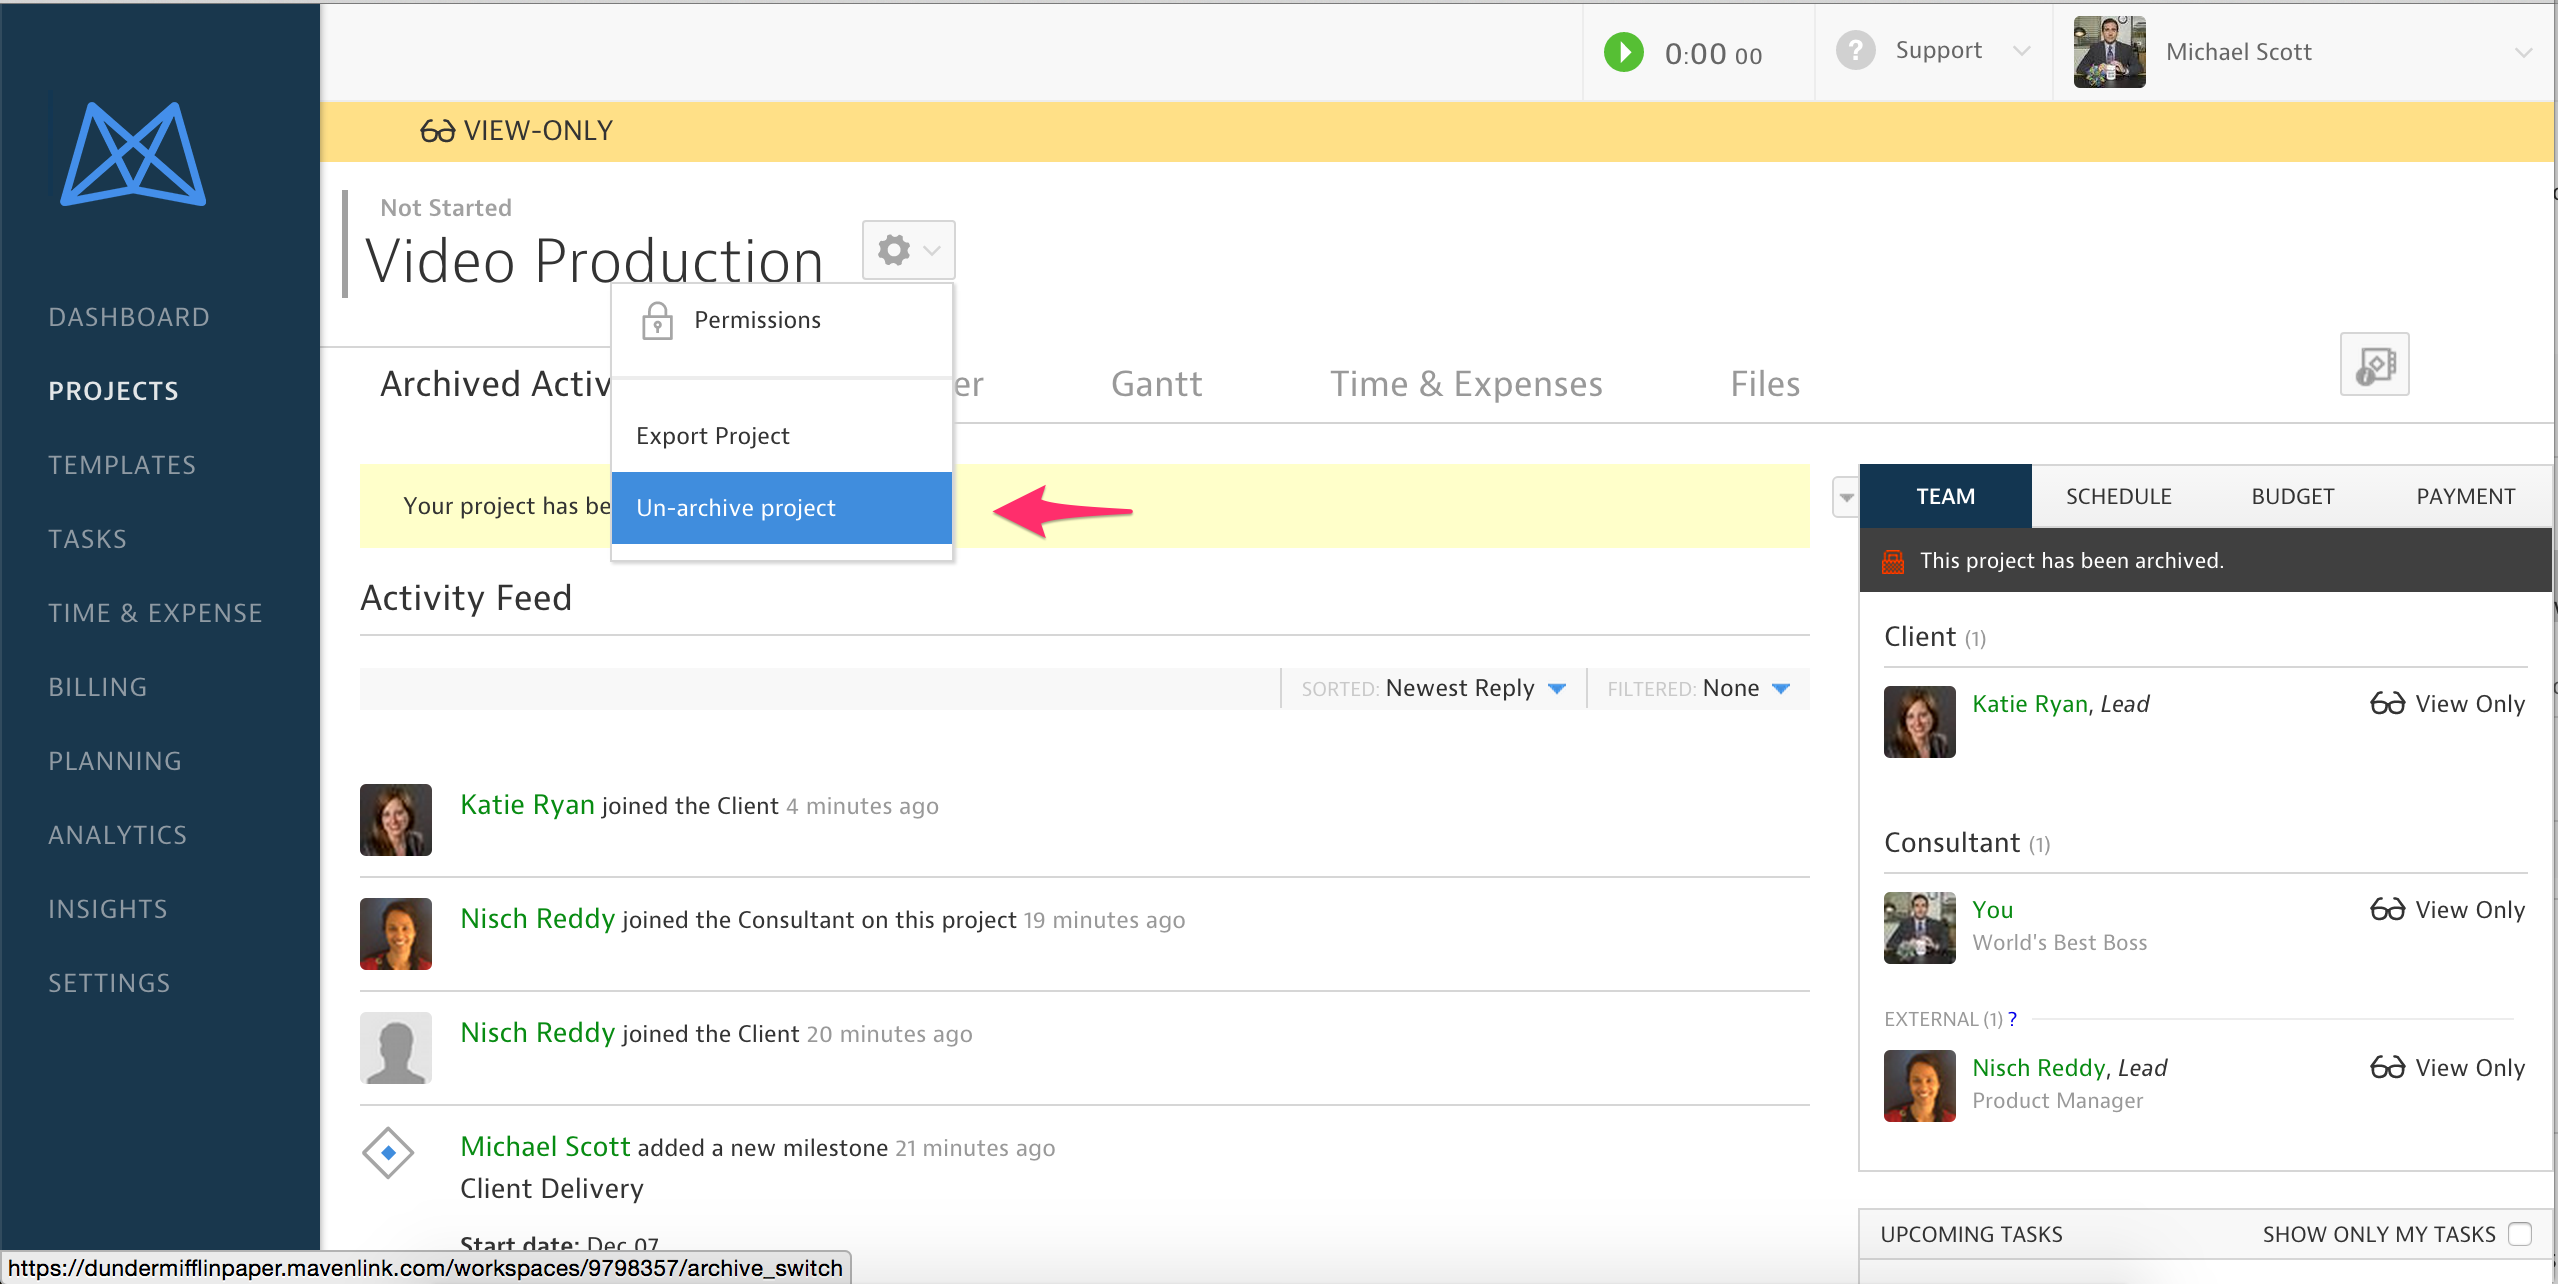Click the Support question mark icon
Image resolution: width=2558 pixels, height=1284 pixels.
pyautogui.click(x=1855, y=50)
